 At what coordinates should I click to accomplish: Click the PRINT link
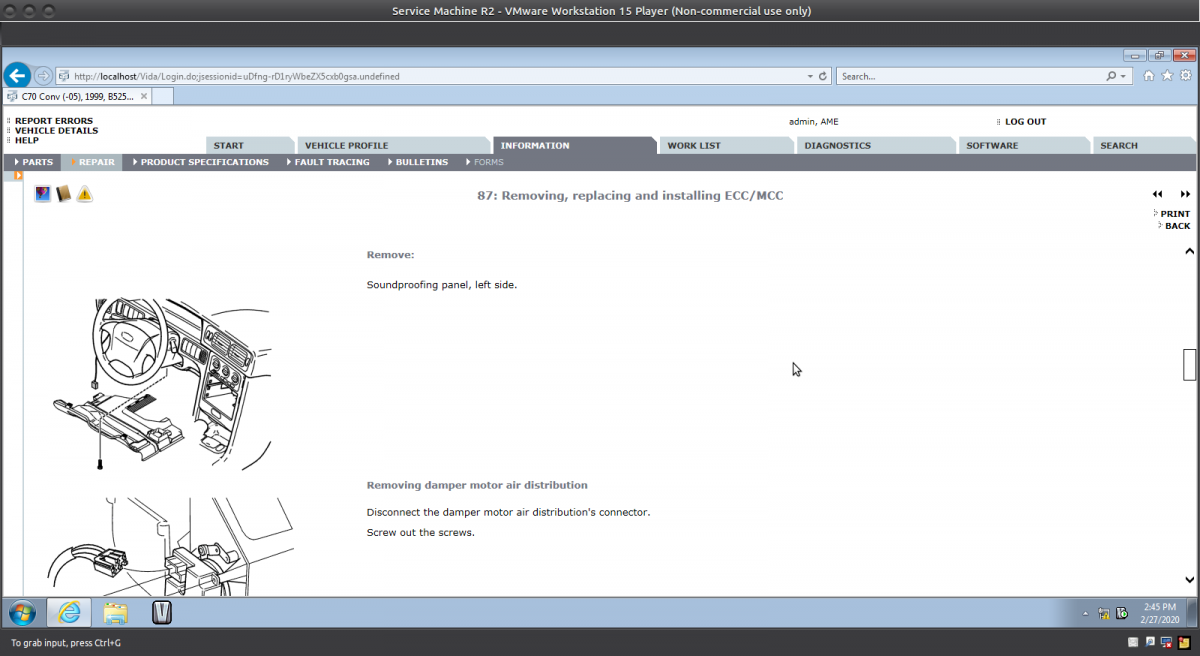click(1174, 214)
